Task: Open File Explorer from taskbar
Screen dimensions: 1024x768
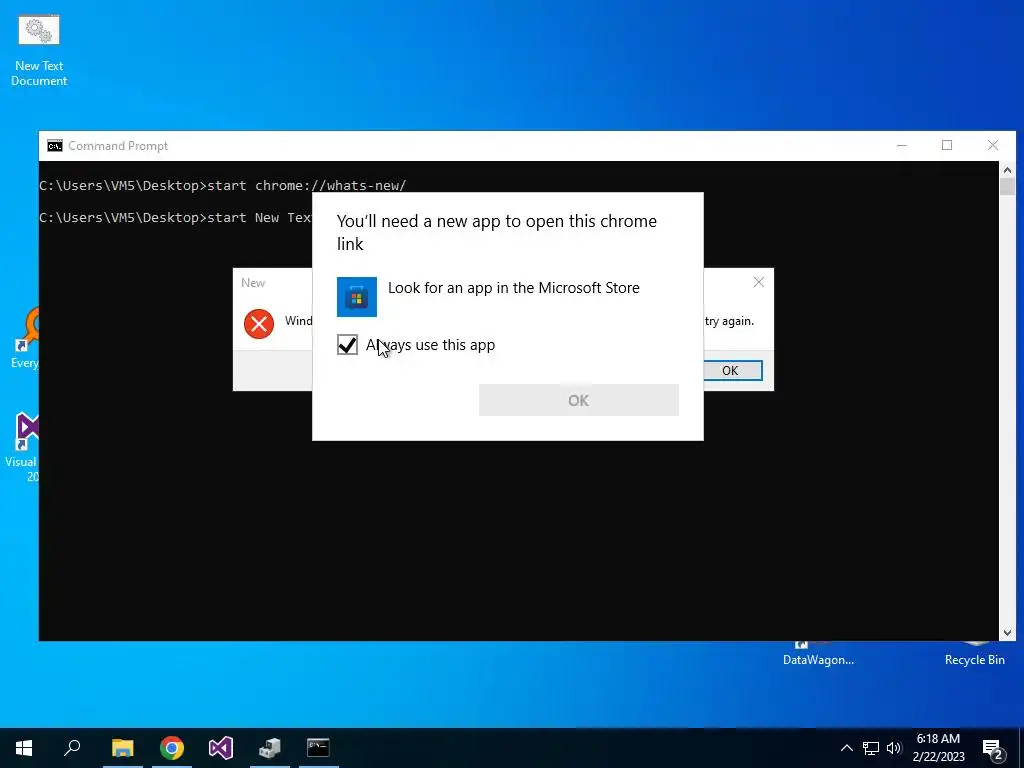Action: pyautogui.click(x=122, y=748)
